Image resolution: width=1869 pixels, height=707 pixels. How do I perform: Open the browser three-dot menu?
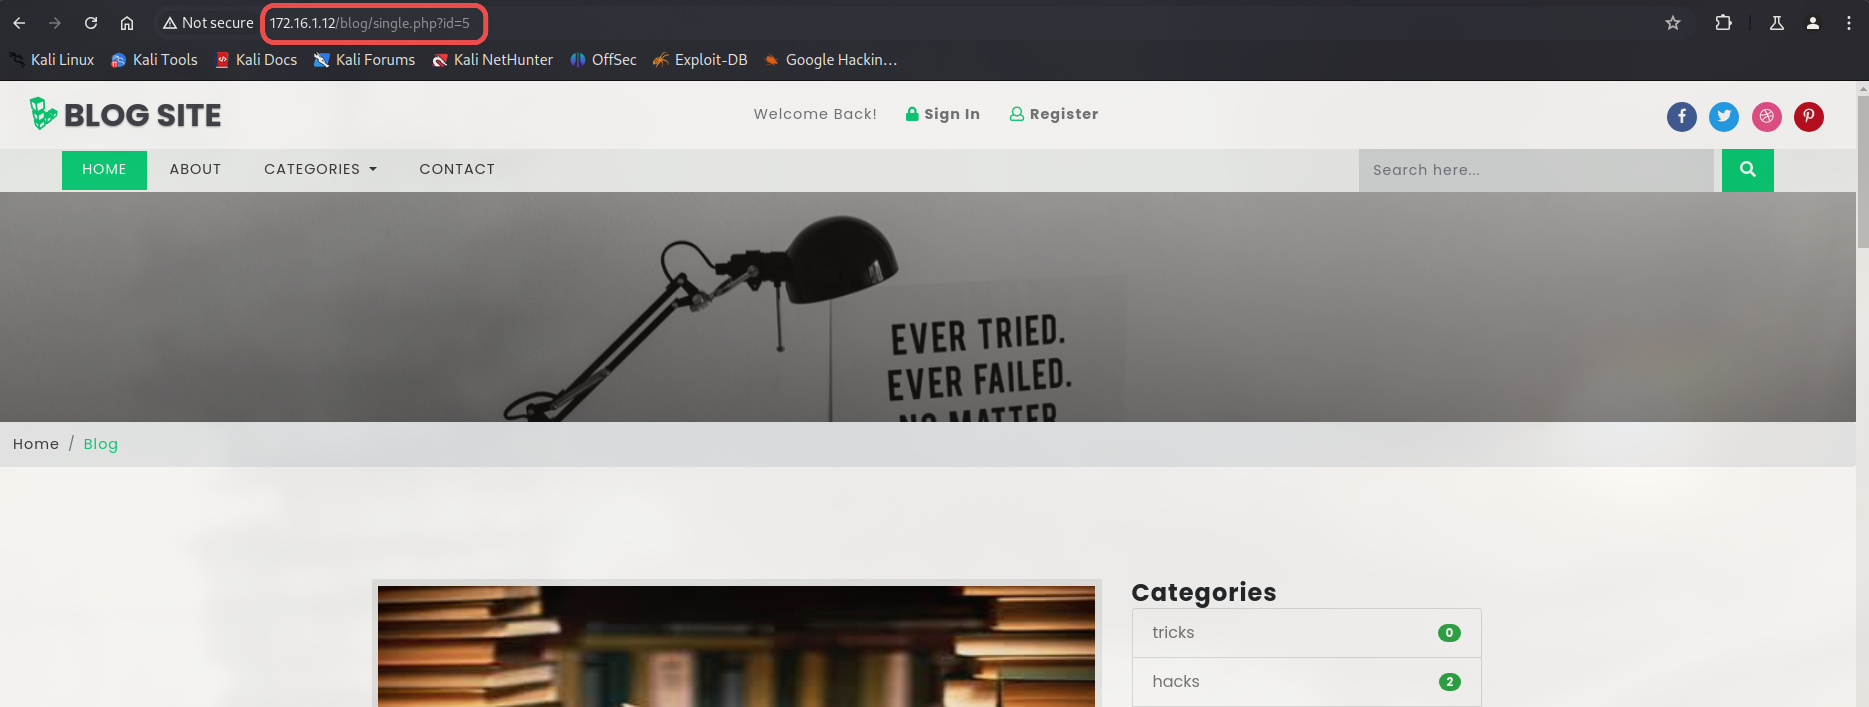(1848, 23)
